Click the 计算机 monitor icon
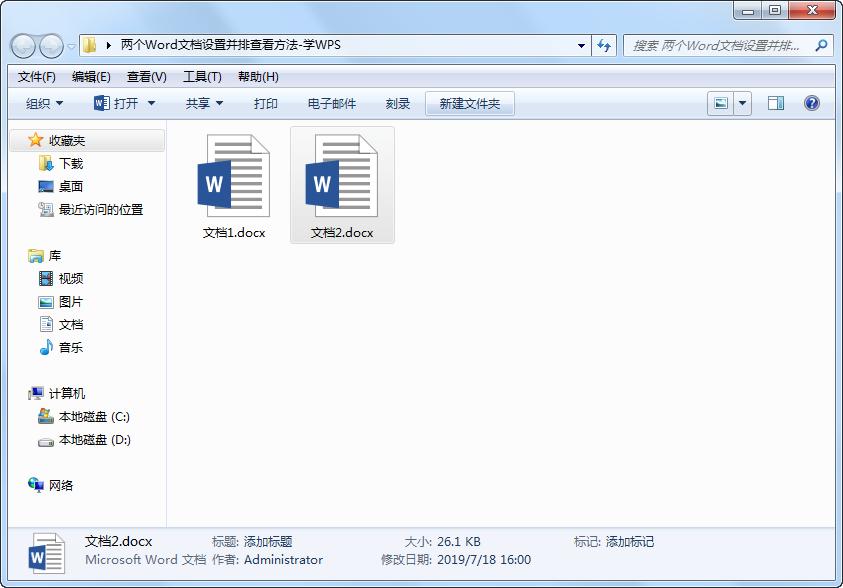Viewport: 843px width, 588px height. tap(36, 393)
